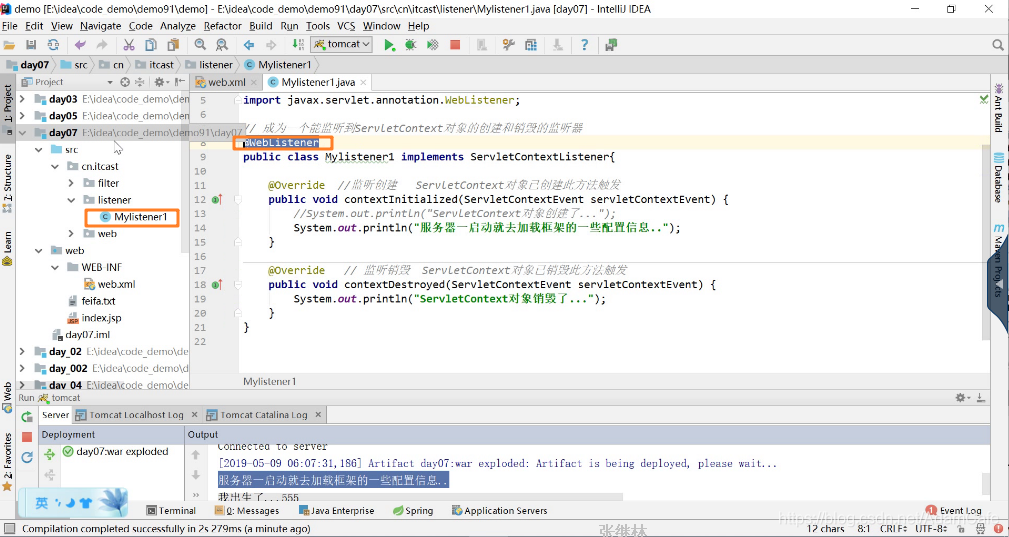Click the Undo arrow in the toolbar

(x=80, y=45)
